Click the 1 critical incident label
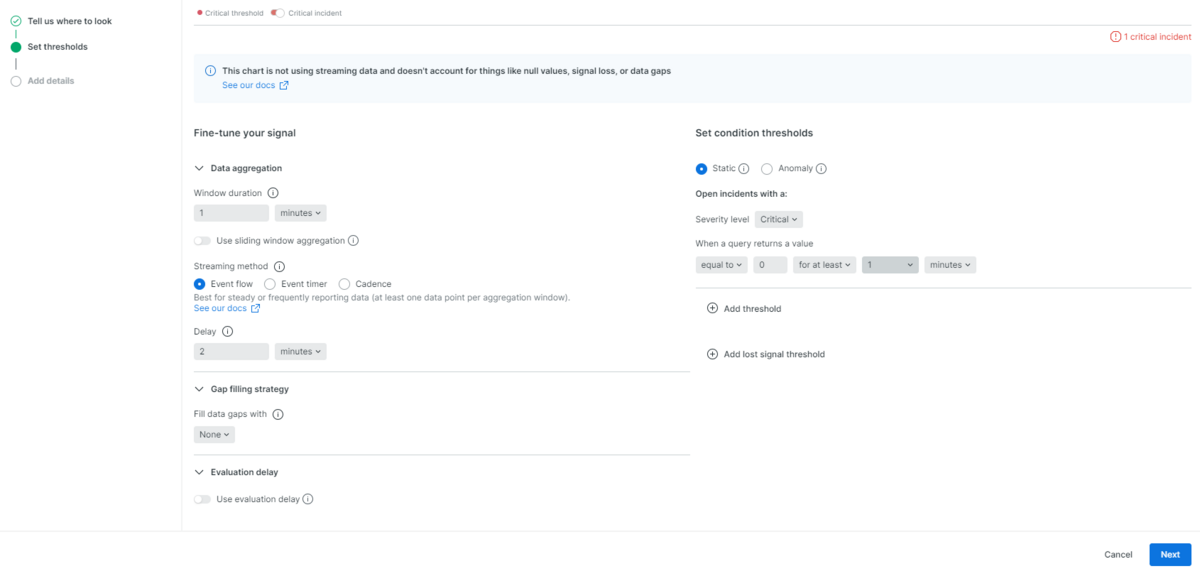1200x576 pixels. pyautogui.click(x=1157, y=37)
